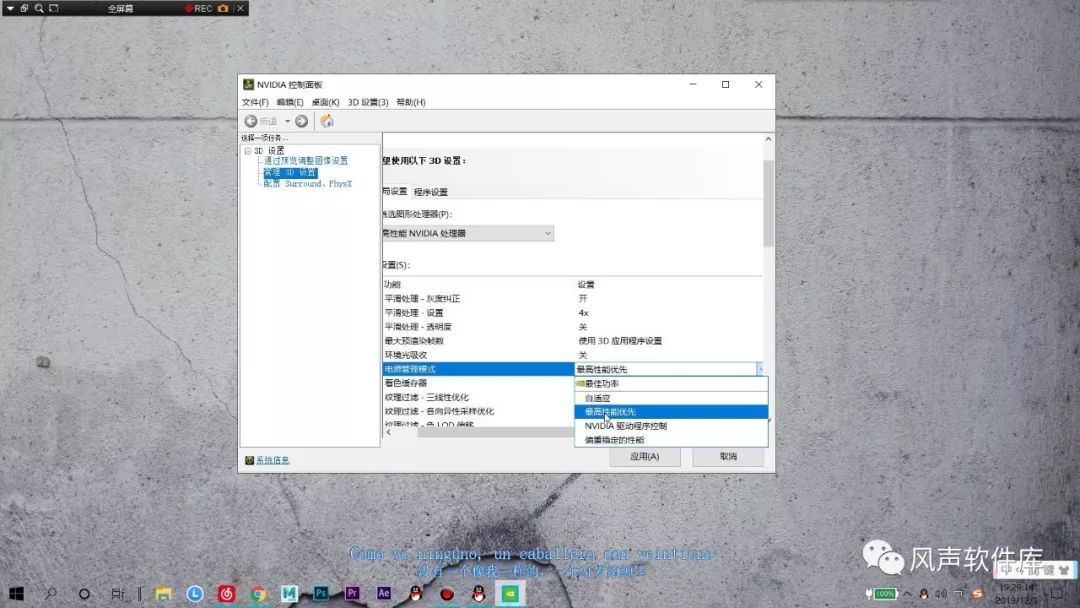This screenshot has width=1080, height=608.
Task: Click the NVIDIA logo in the window title bar
Action: (247, 84)
